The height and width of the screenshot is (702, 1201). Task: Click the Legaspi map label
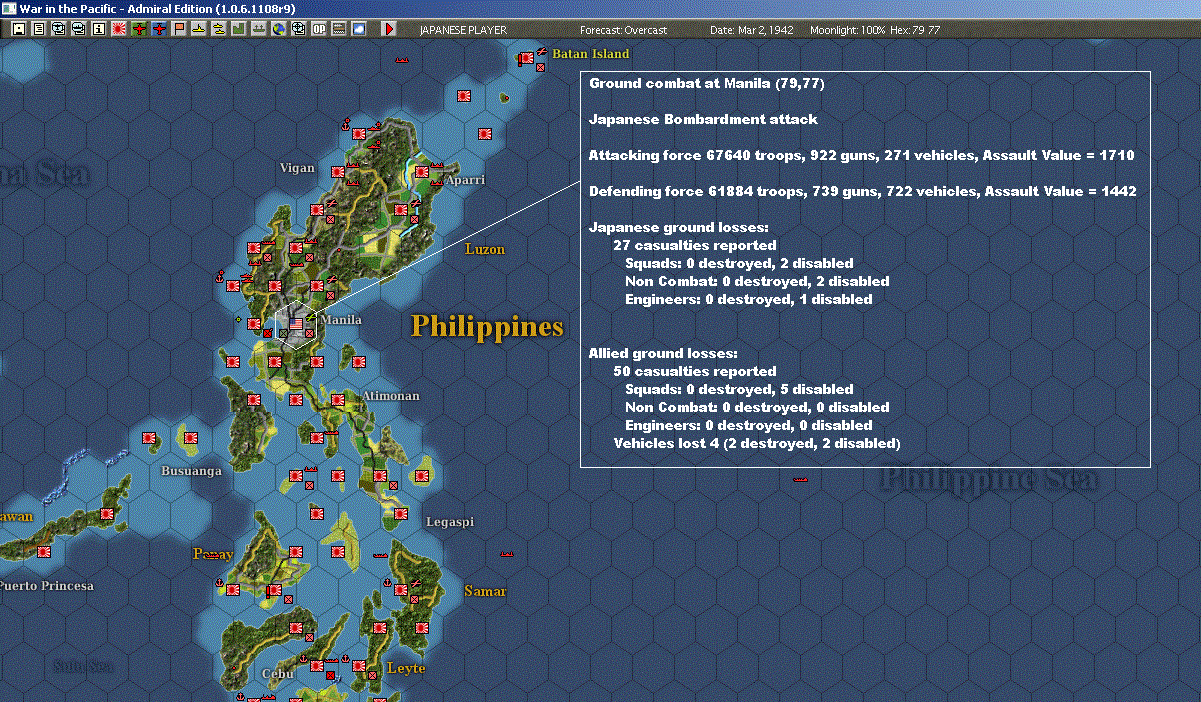tap(450, 522)
